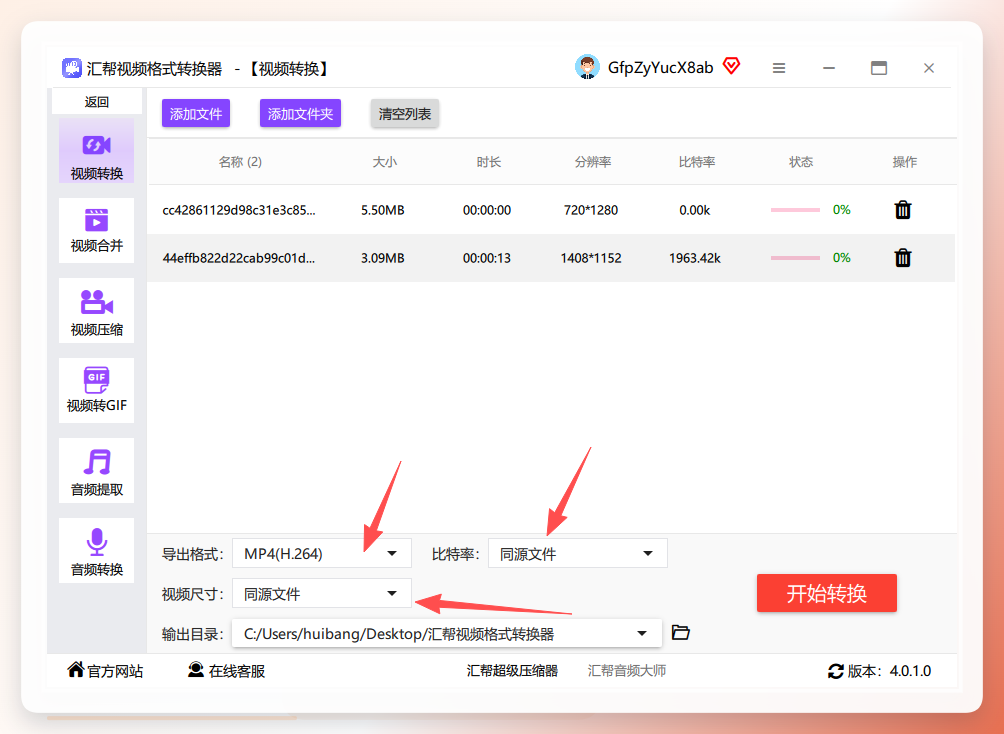Click the version refresh icon
This screenshot has width=1004, height=734.
point(836,671)
